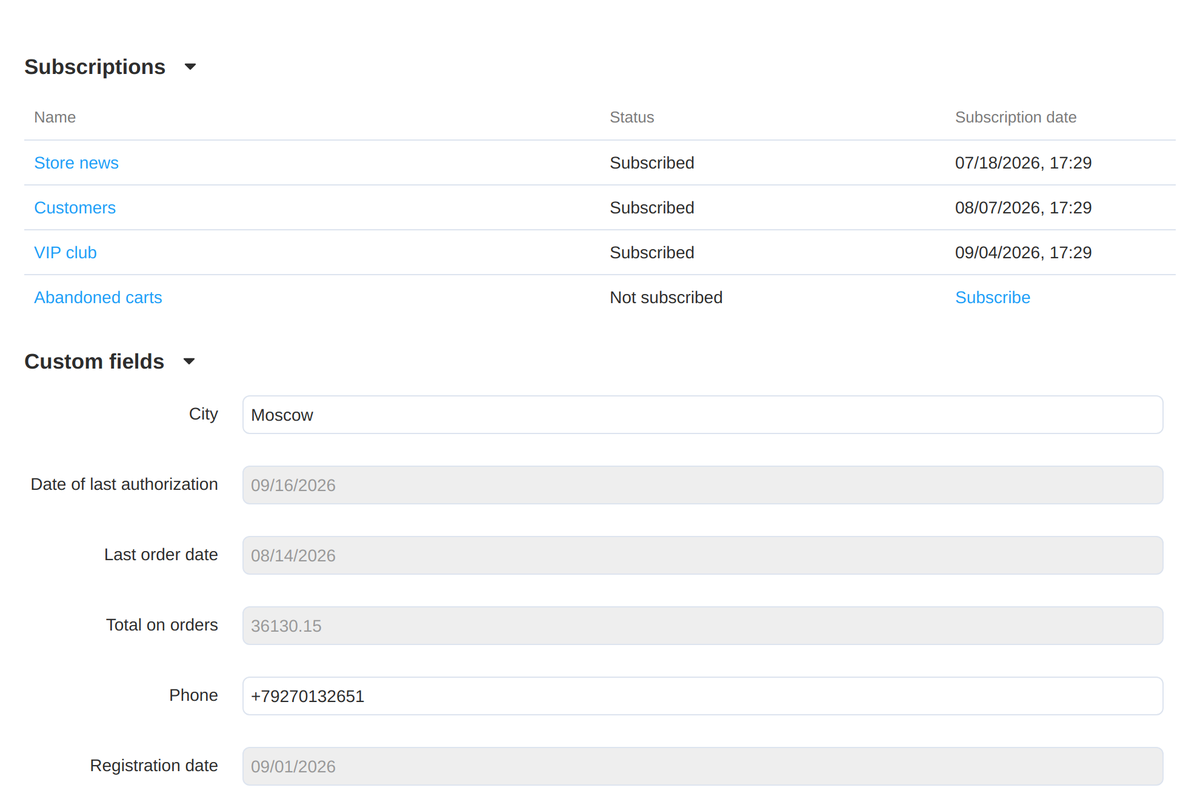1200x796 pixels.
Task: Click the Last order date label
Action: (x=161, y=555)
